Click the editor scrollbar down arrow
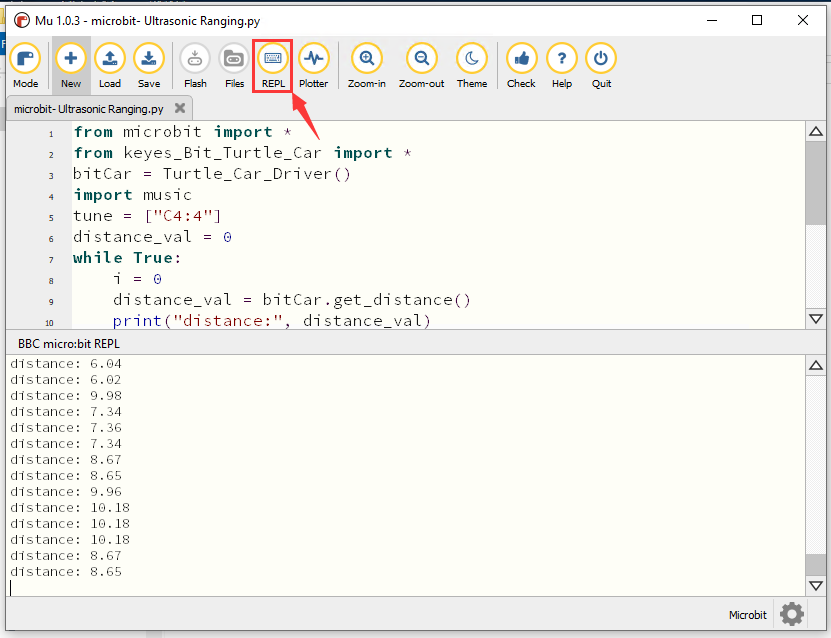Image resolution: width=831 pixels, height=638 pixels. coord(816,318)
